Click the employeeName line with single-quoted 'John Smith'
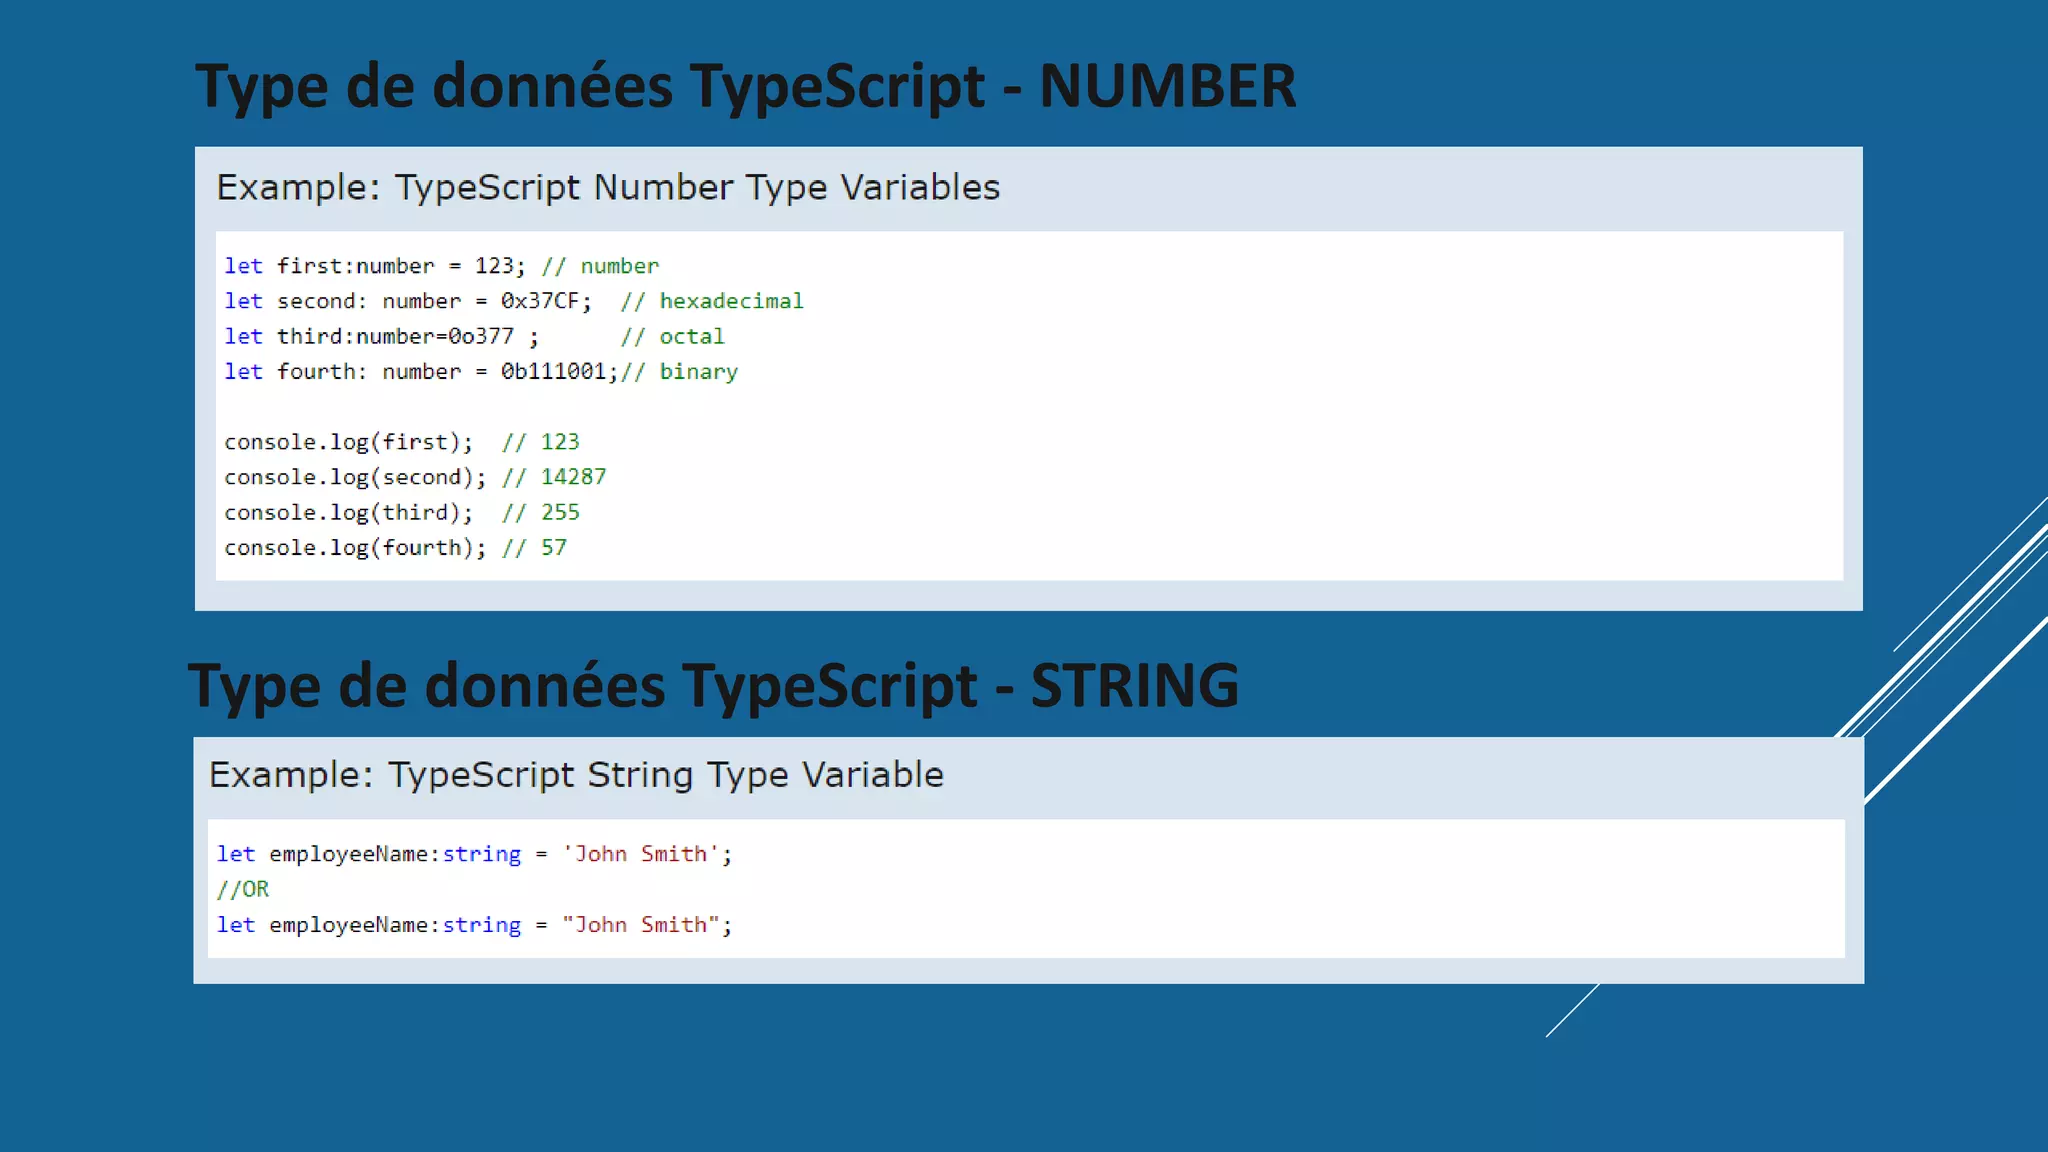Viewport: 2048px width, 1152px height. (x=474, y=854)
